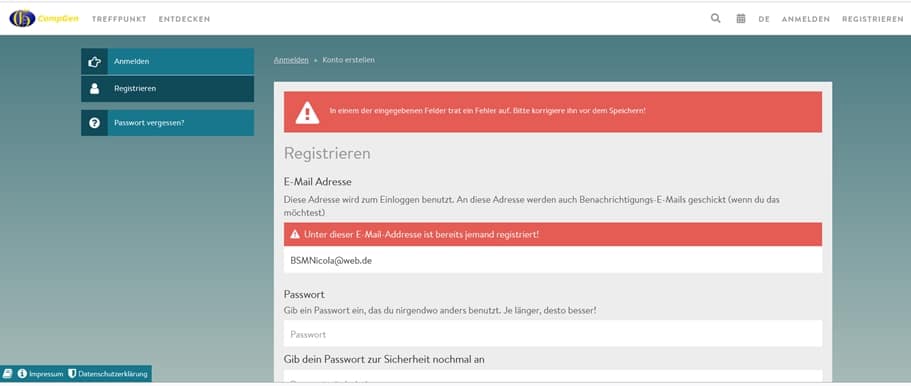
Task: Open the Datenschutzerklärung footer link
Action: tap(113, 374)
